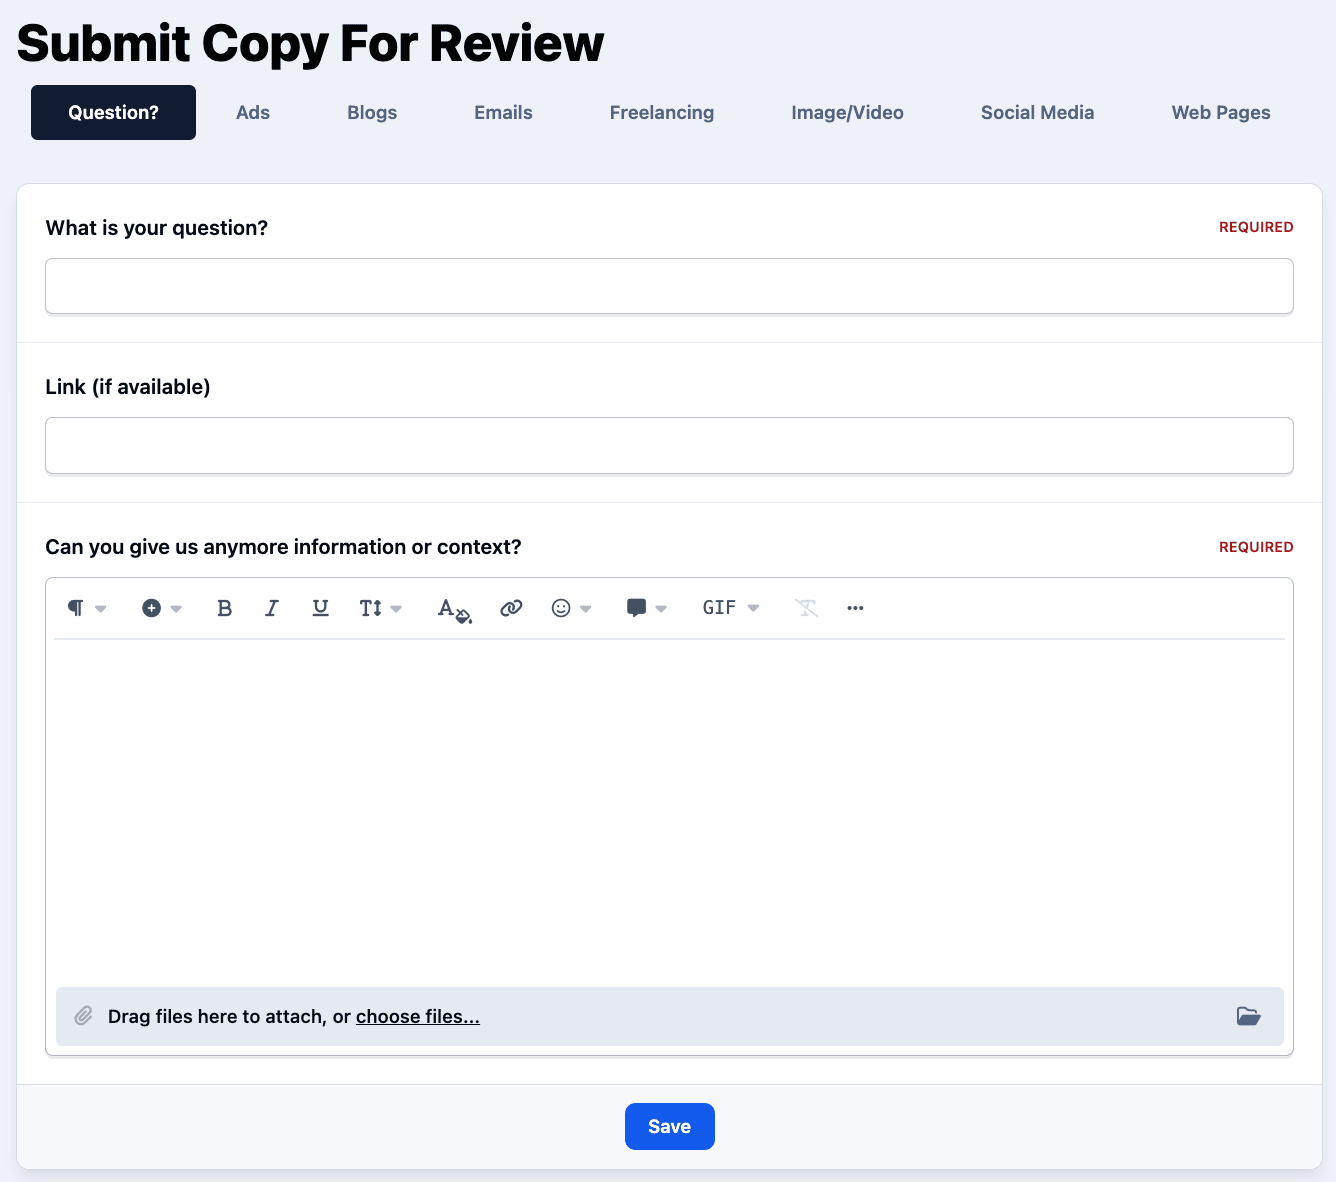Click the choose files link
1336x1182 pixels.
tap(417, 1016)
